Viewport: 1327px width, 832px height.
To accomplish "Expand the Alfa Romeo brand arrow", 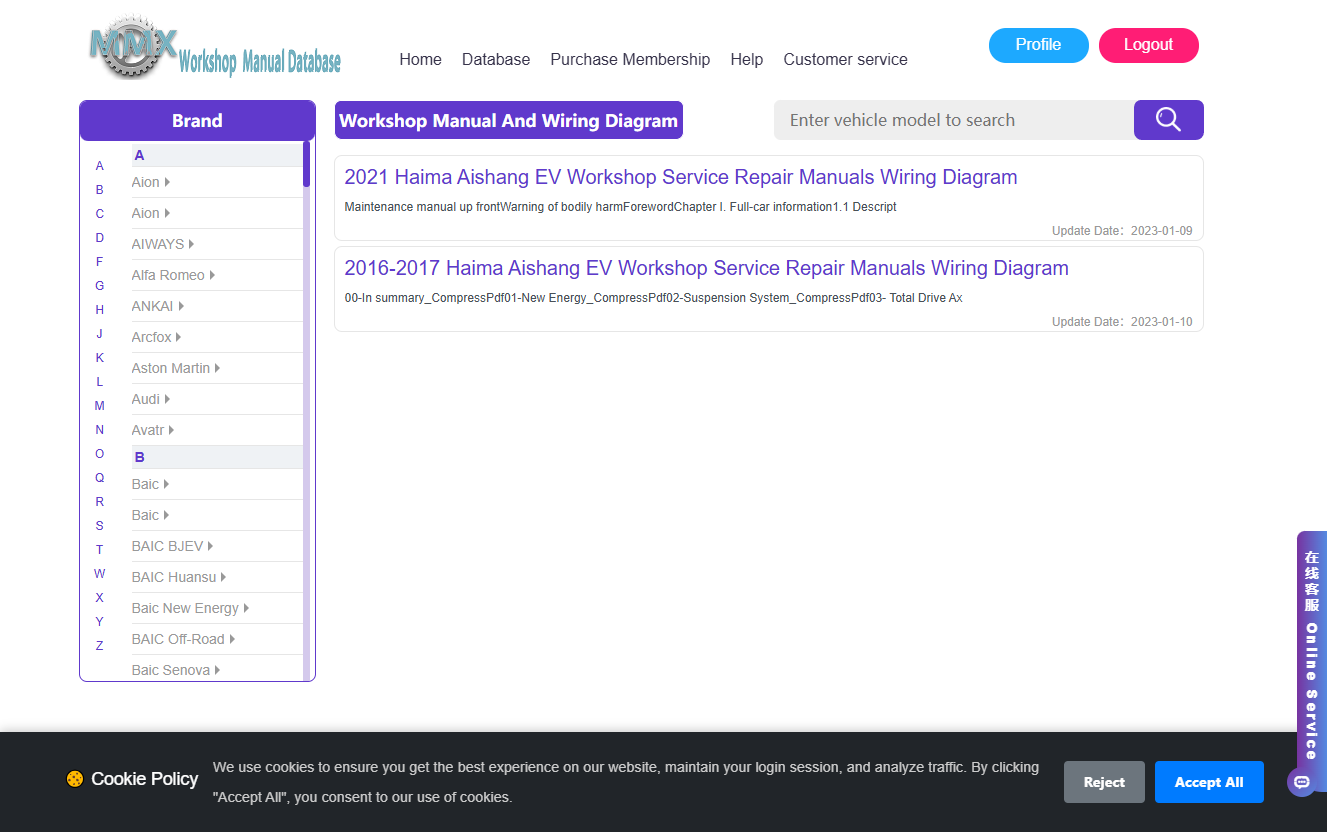I will (x=212, y=275).
